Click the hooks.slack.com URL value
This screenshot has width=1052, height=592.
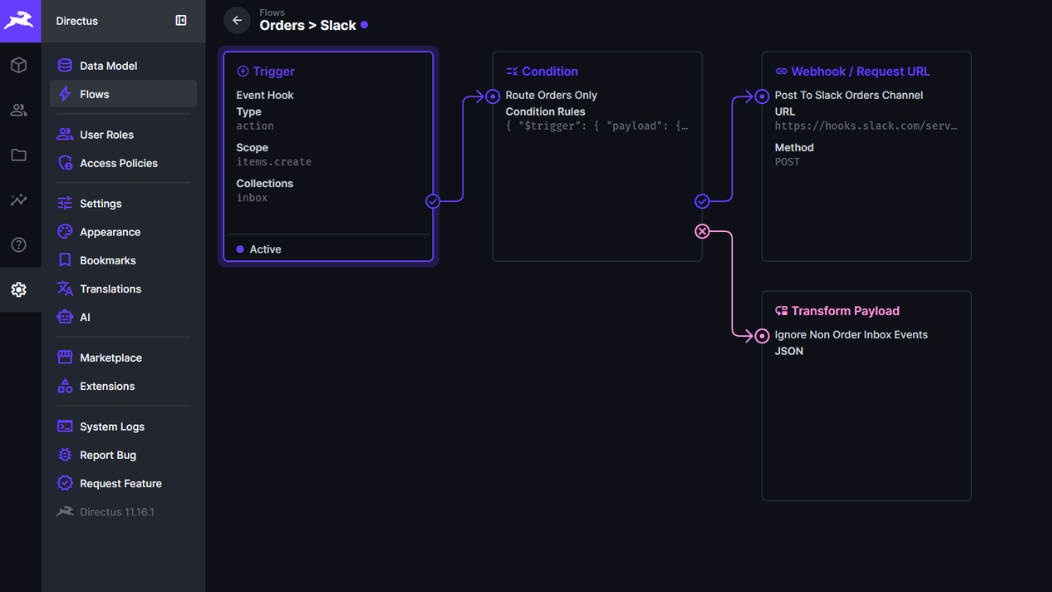pos(866,126)
